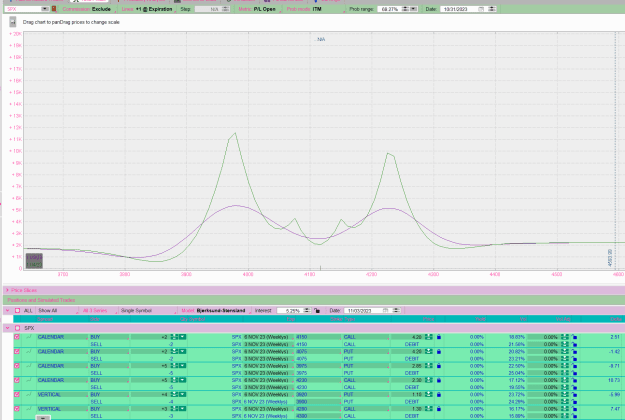Click quantity stepper on the 3975 PUT calendar row
Screen dimensions: 625x420
click(x=174, y=366)
